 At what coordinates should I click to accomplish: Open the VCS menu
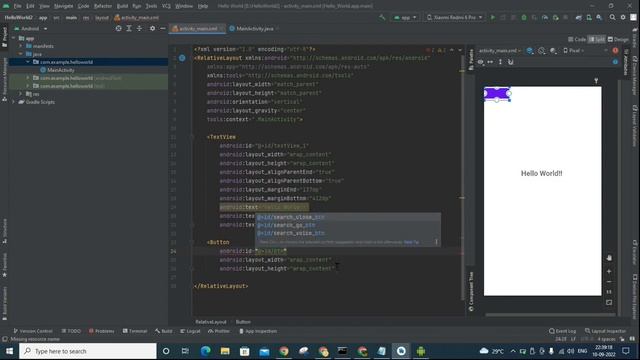(x=166, y=6)
